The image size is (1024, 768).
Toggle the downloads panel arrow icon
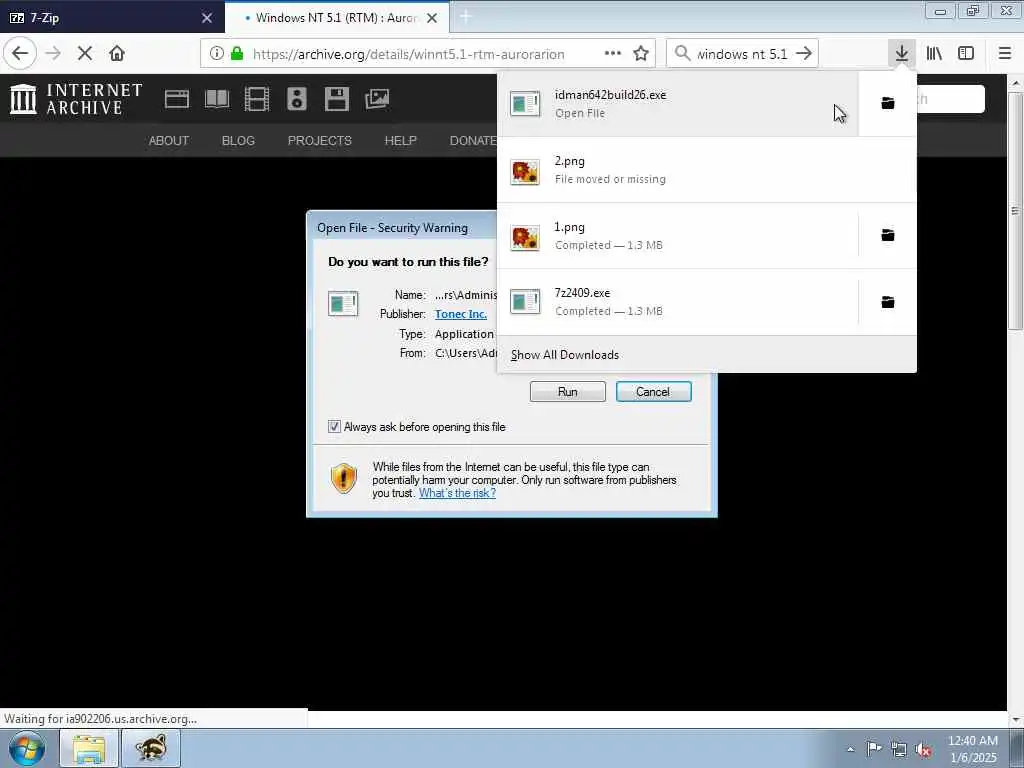902,54
